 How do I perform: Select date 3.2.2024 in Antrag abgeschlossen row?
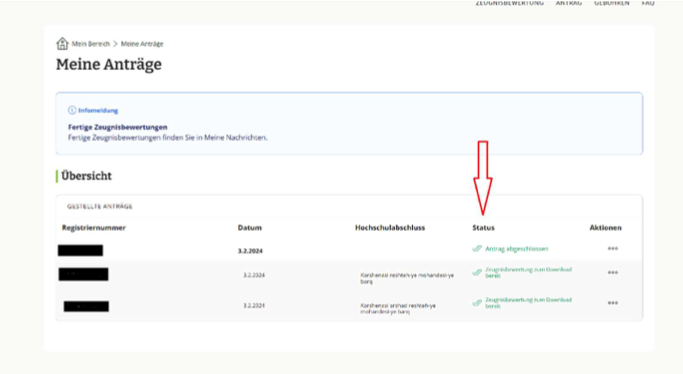250,251
